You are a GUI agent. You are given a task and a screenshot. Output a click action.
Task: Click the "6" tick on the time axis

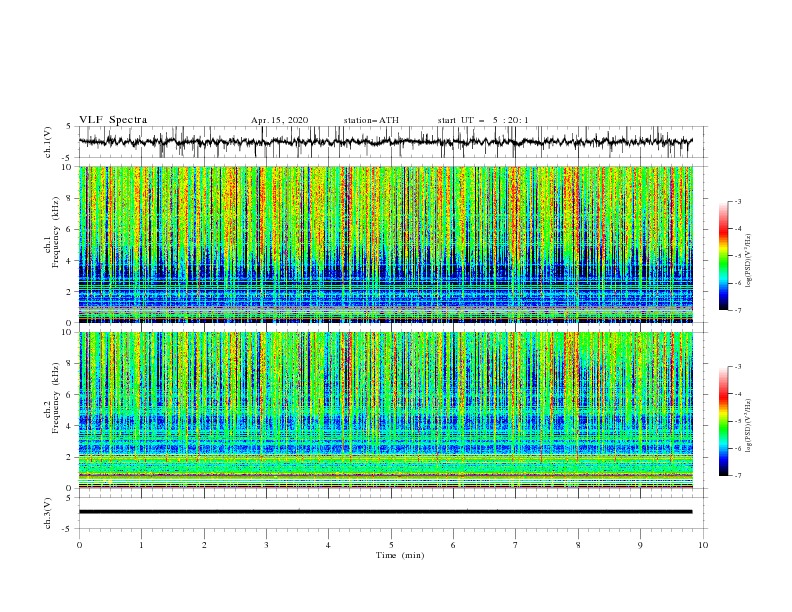tap(453, 545)
